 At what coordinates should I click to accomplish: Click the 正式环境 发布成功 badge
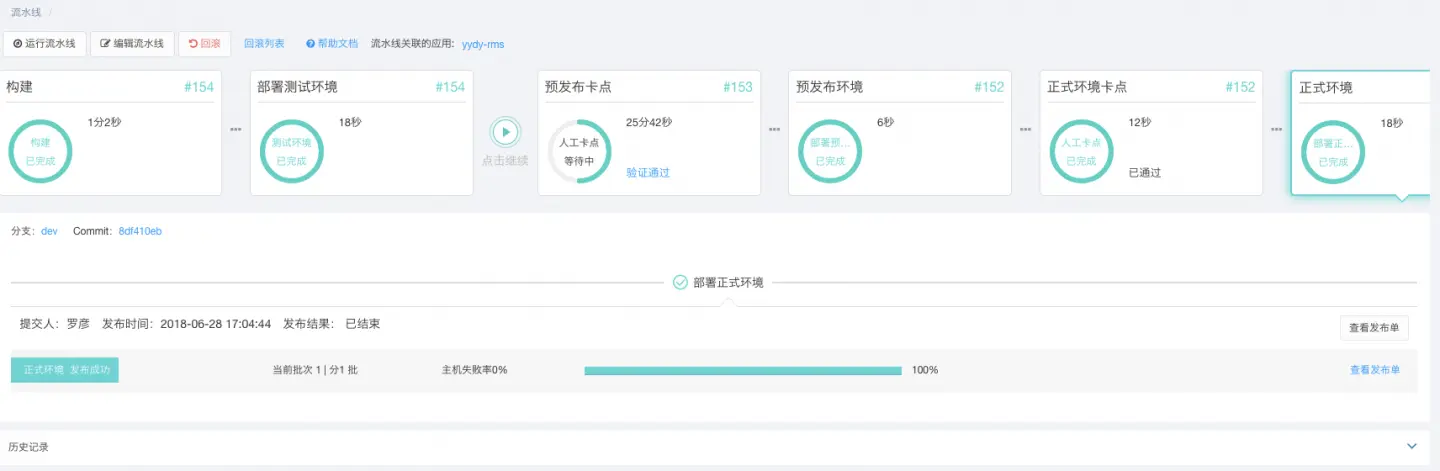point(65,369)
